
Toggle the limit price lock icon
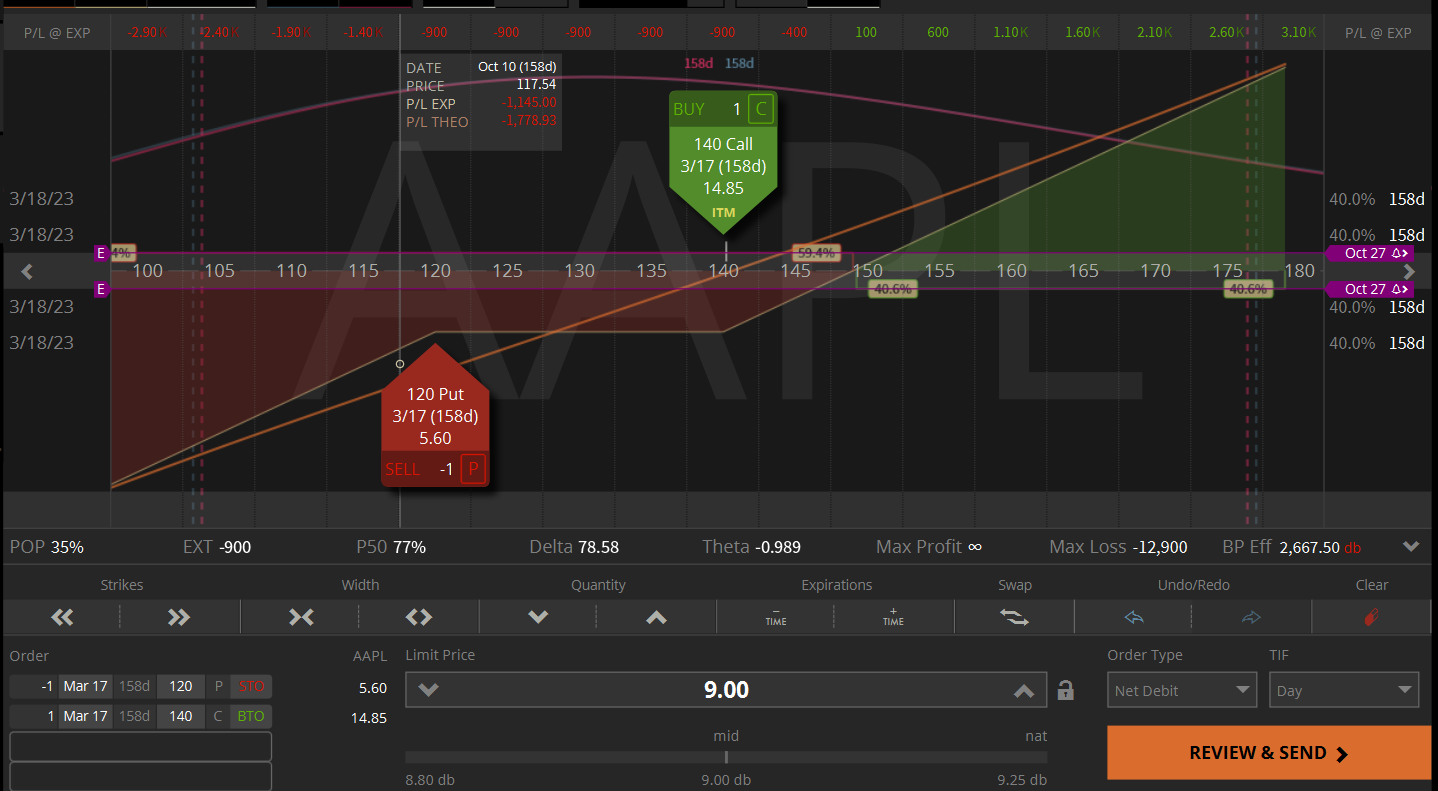1066,690
